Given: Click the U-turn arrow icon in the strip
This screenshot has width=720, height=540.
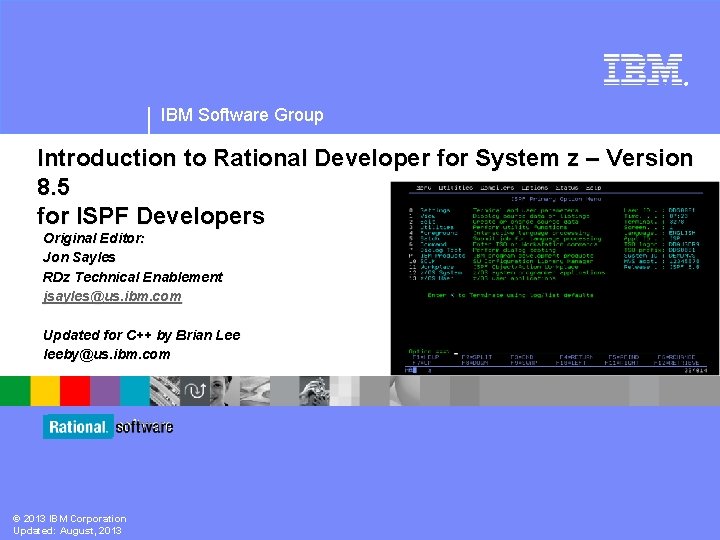Looking at the screenshot, I should [x=195, y=391].
